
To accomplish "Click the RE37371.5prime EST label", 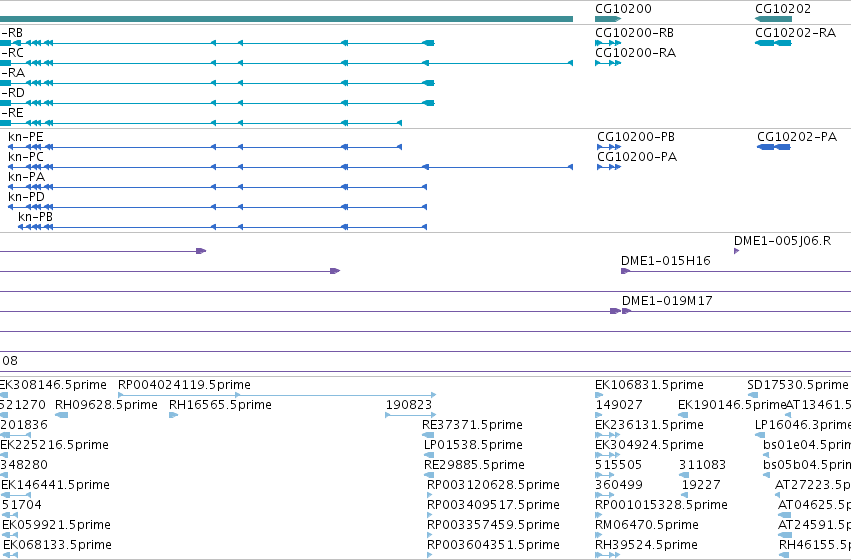I will pos(472,424).
